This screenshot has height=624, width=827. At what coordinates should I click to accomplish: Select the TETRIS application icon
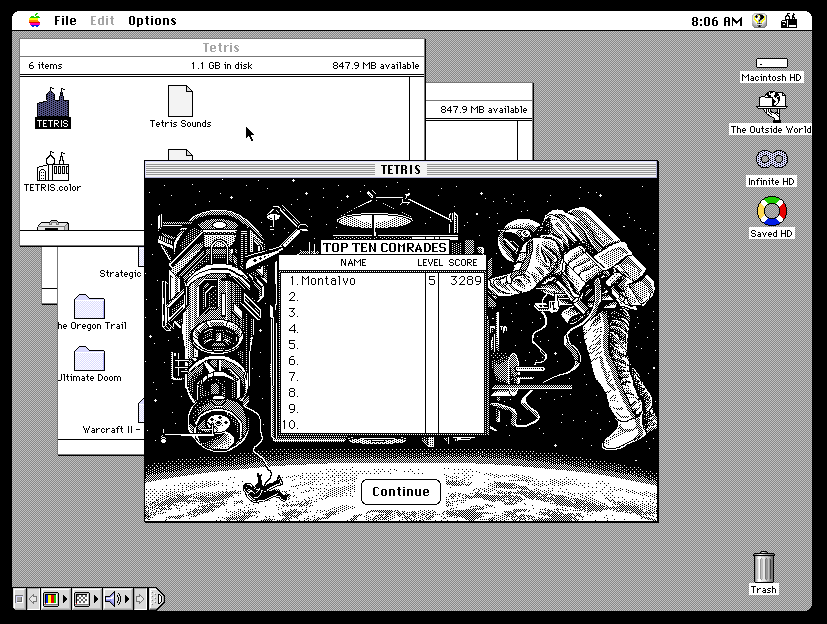coord(52,103)
